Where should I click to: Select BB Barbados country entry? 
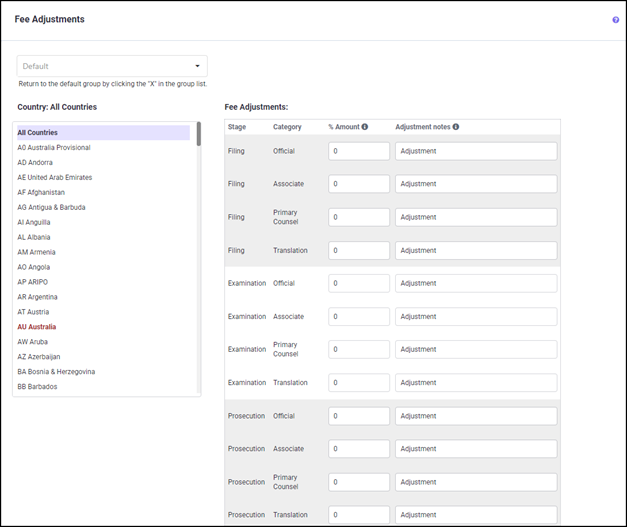tap(37, 386)
